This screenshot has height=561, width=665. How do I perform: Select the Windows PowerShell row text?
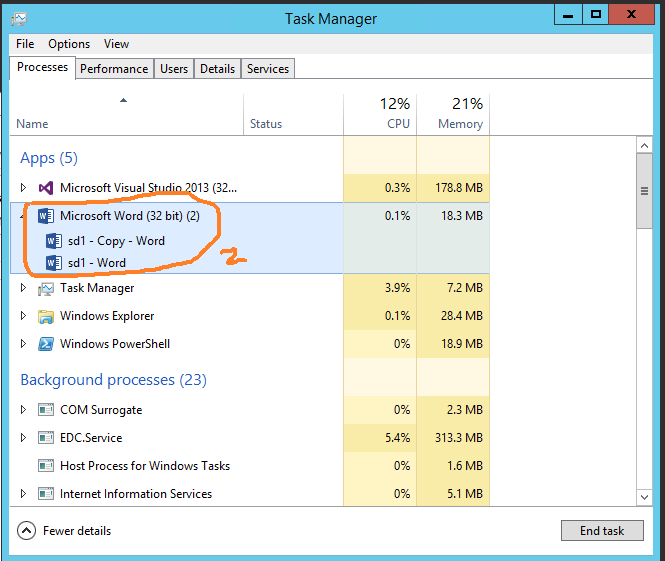click(115, 344)
